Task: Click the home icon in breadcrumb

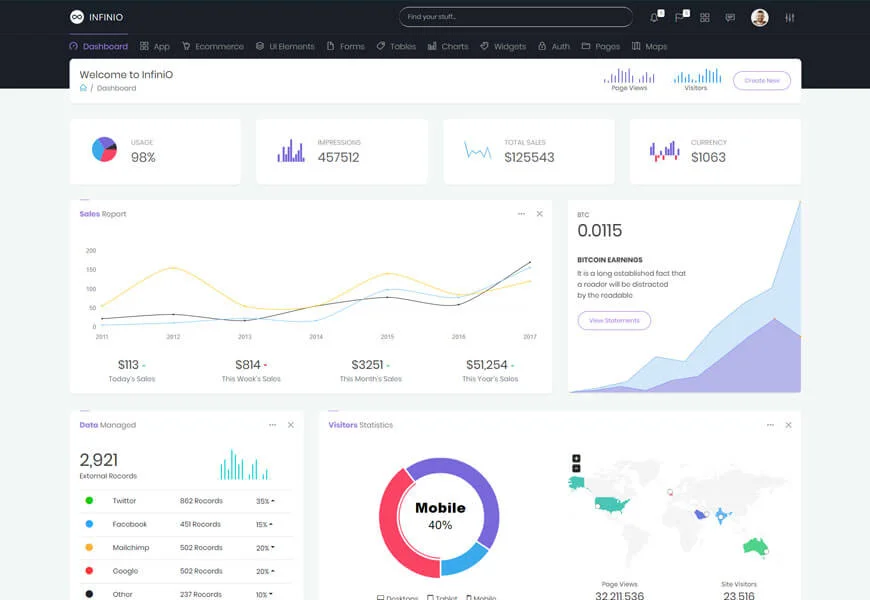Action: (83, 88)
